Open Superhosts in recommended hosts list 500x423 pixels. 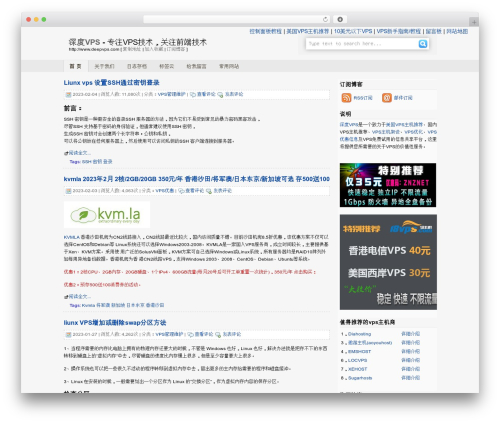point(360,378)
